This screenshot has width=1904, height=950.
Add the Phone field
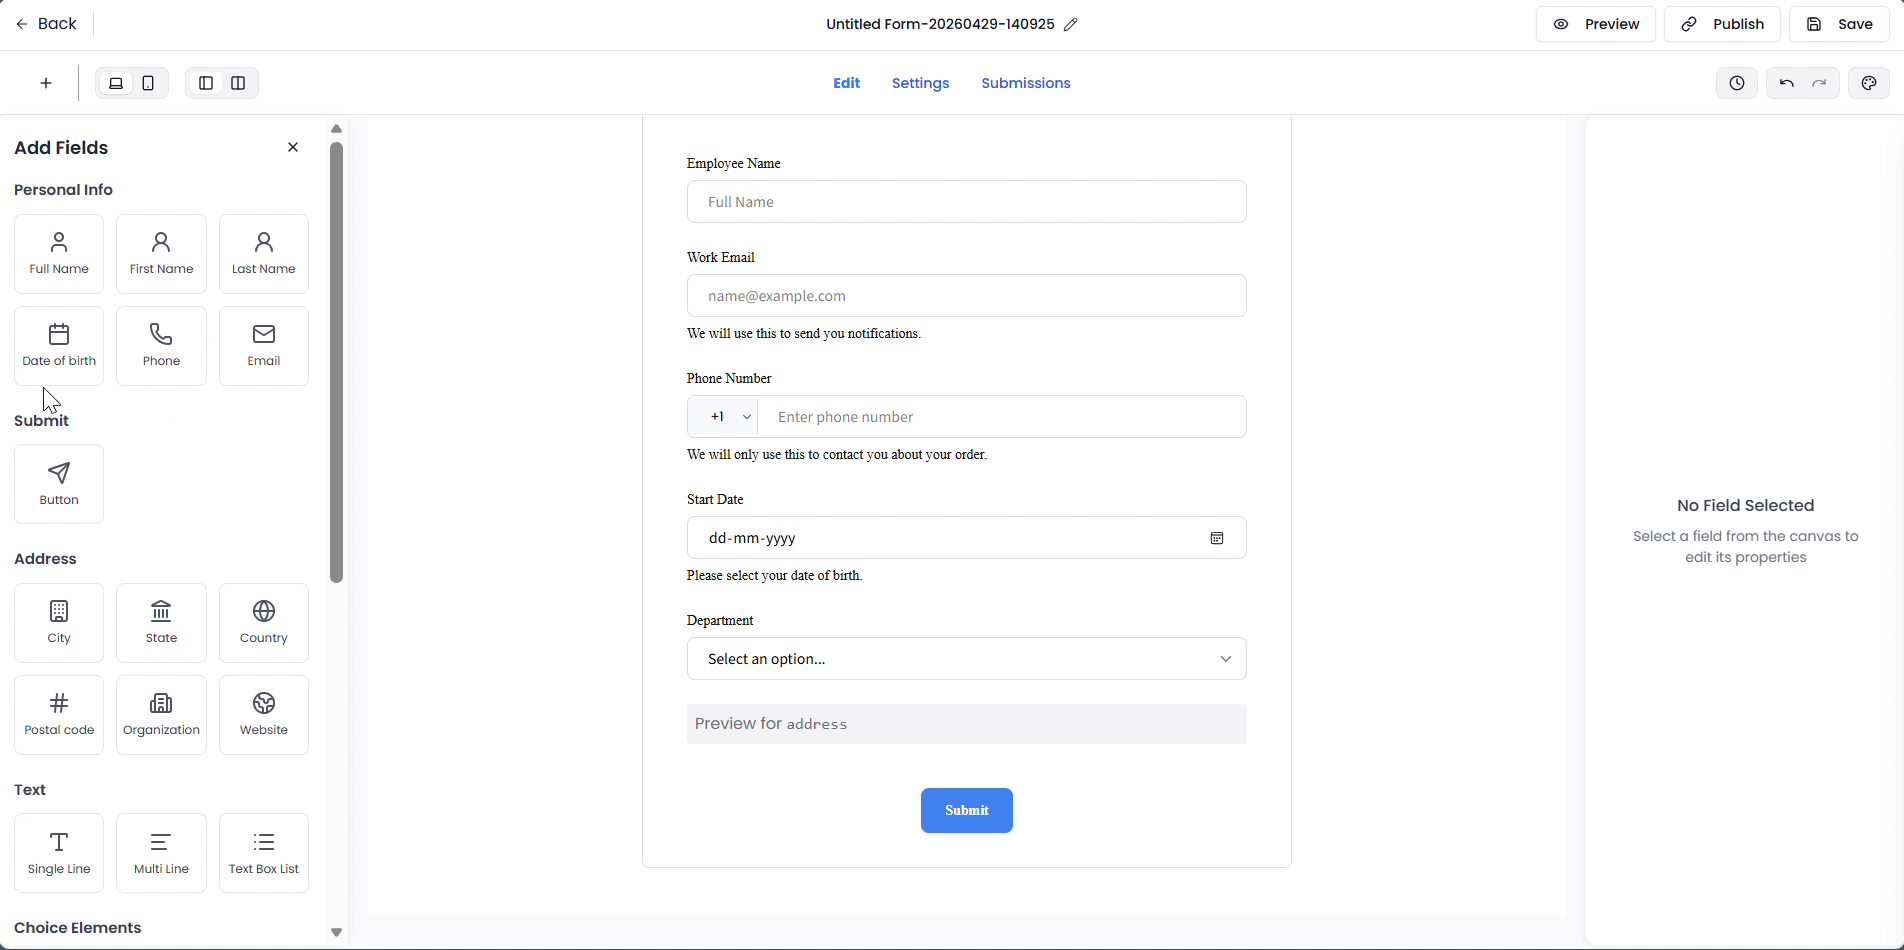coord(161,346)
